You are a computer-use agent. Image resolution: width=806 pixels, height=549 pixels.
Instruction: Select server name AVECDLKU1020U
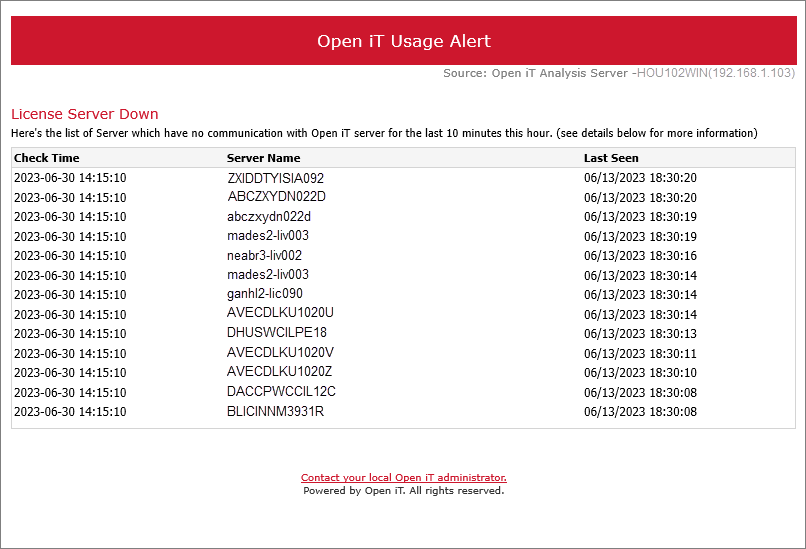[280, 313]
